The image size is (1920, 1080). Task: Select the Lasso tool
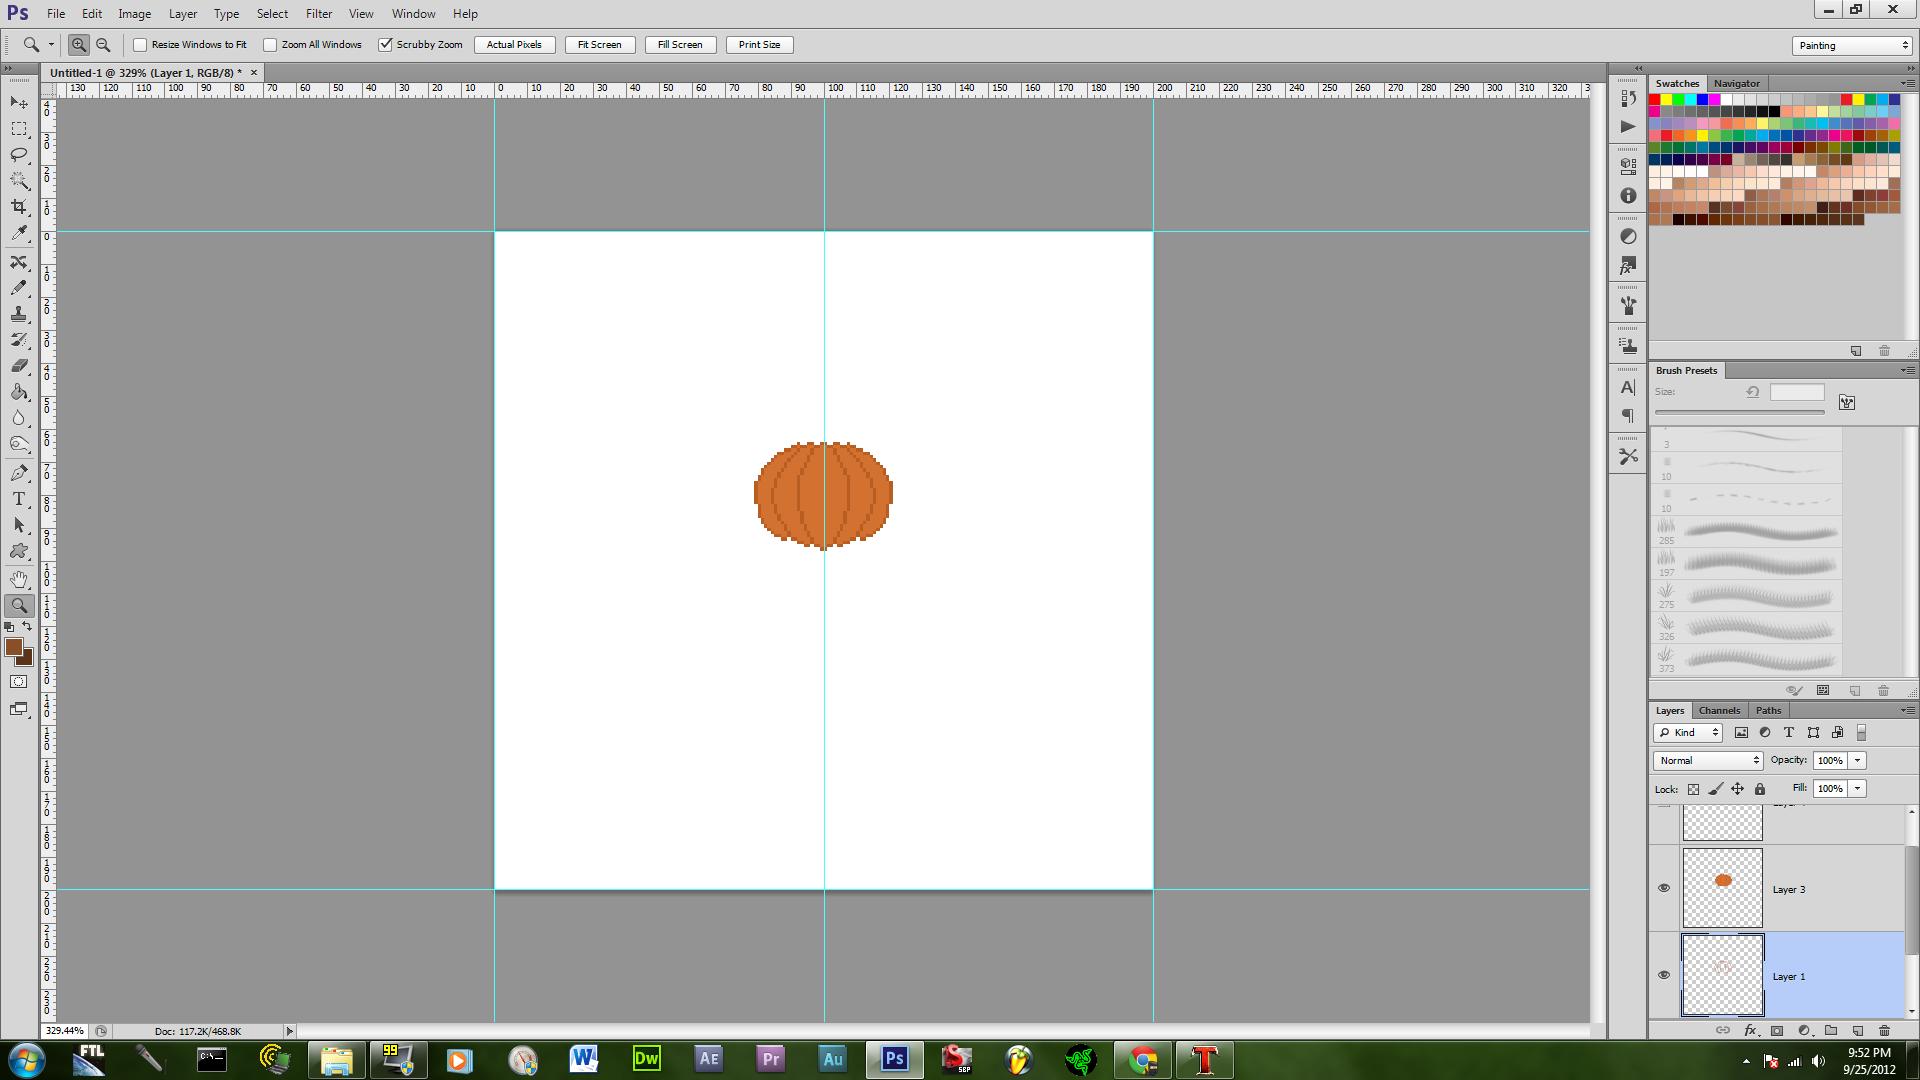click(x=19, y=154)
